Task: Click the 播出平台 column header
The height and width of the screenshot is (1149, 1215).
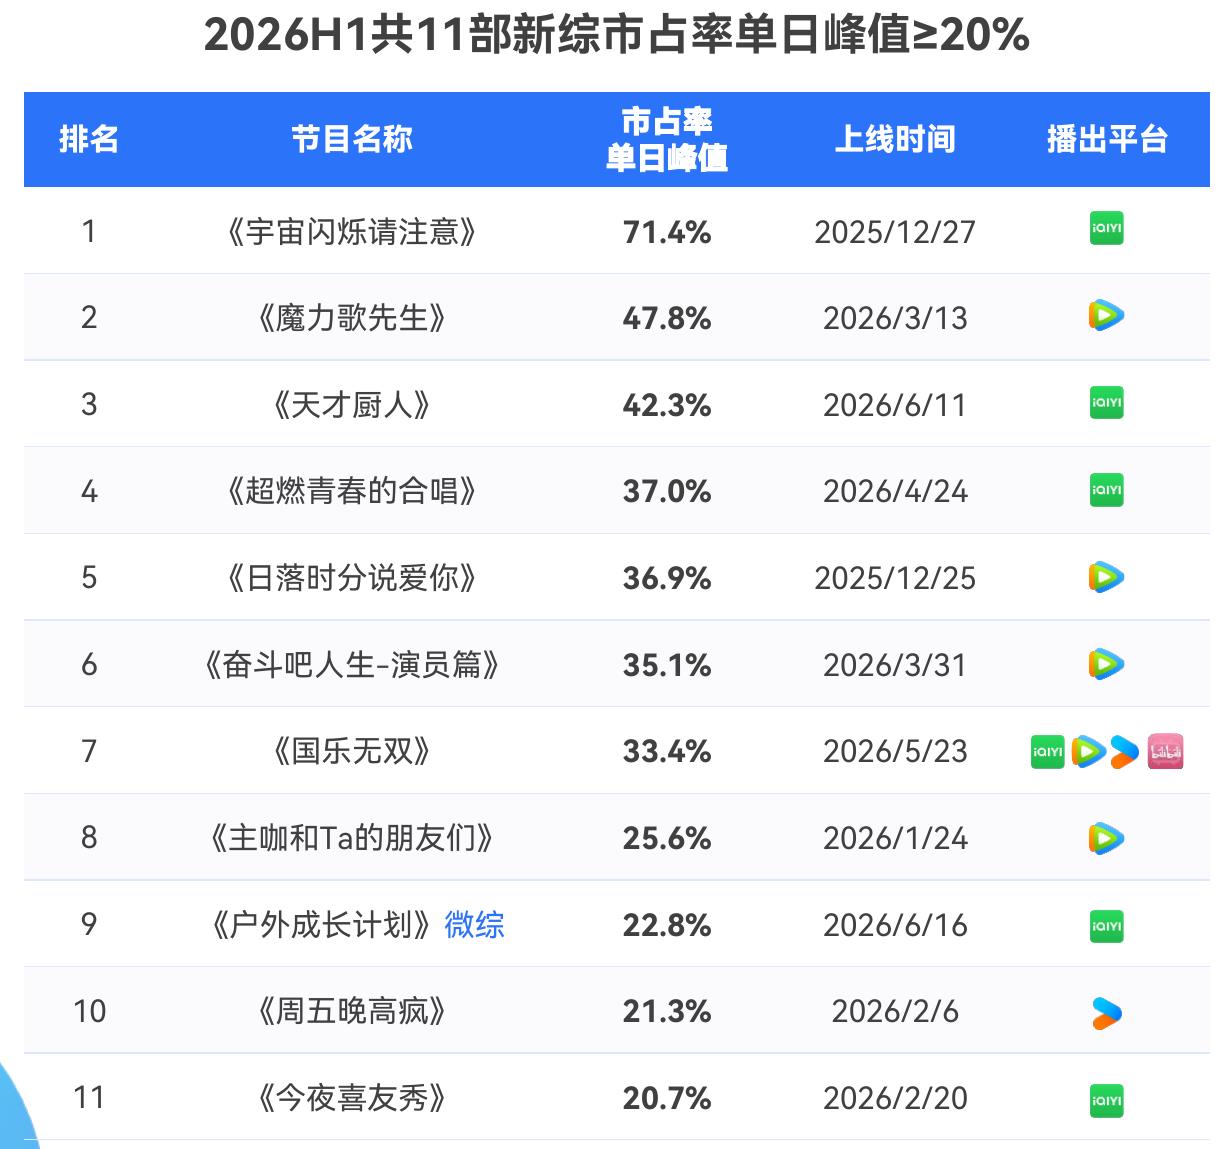Action: (1107, 139)
